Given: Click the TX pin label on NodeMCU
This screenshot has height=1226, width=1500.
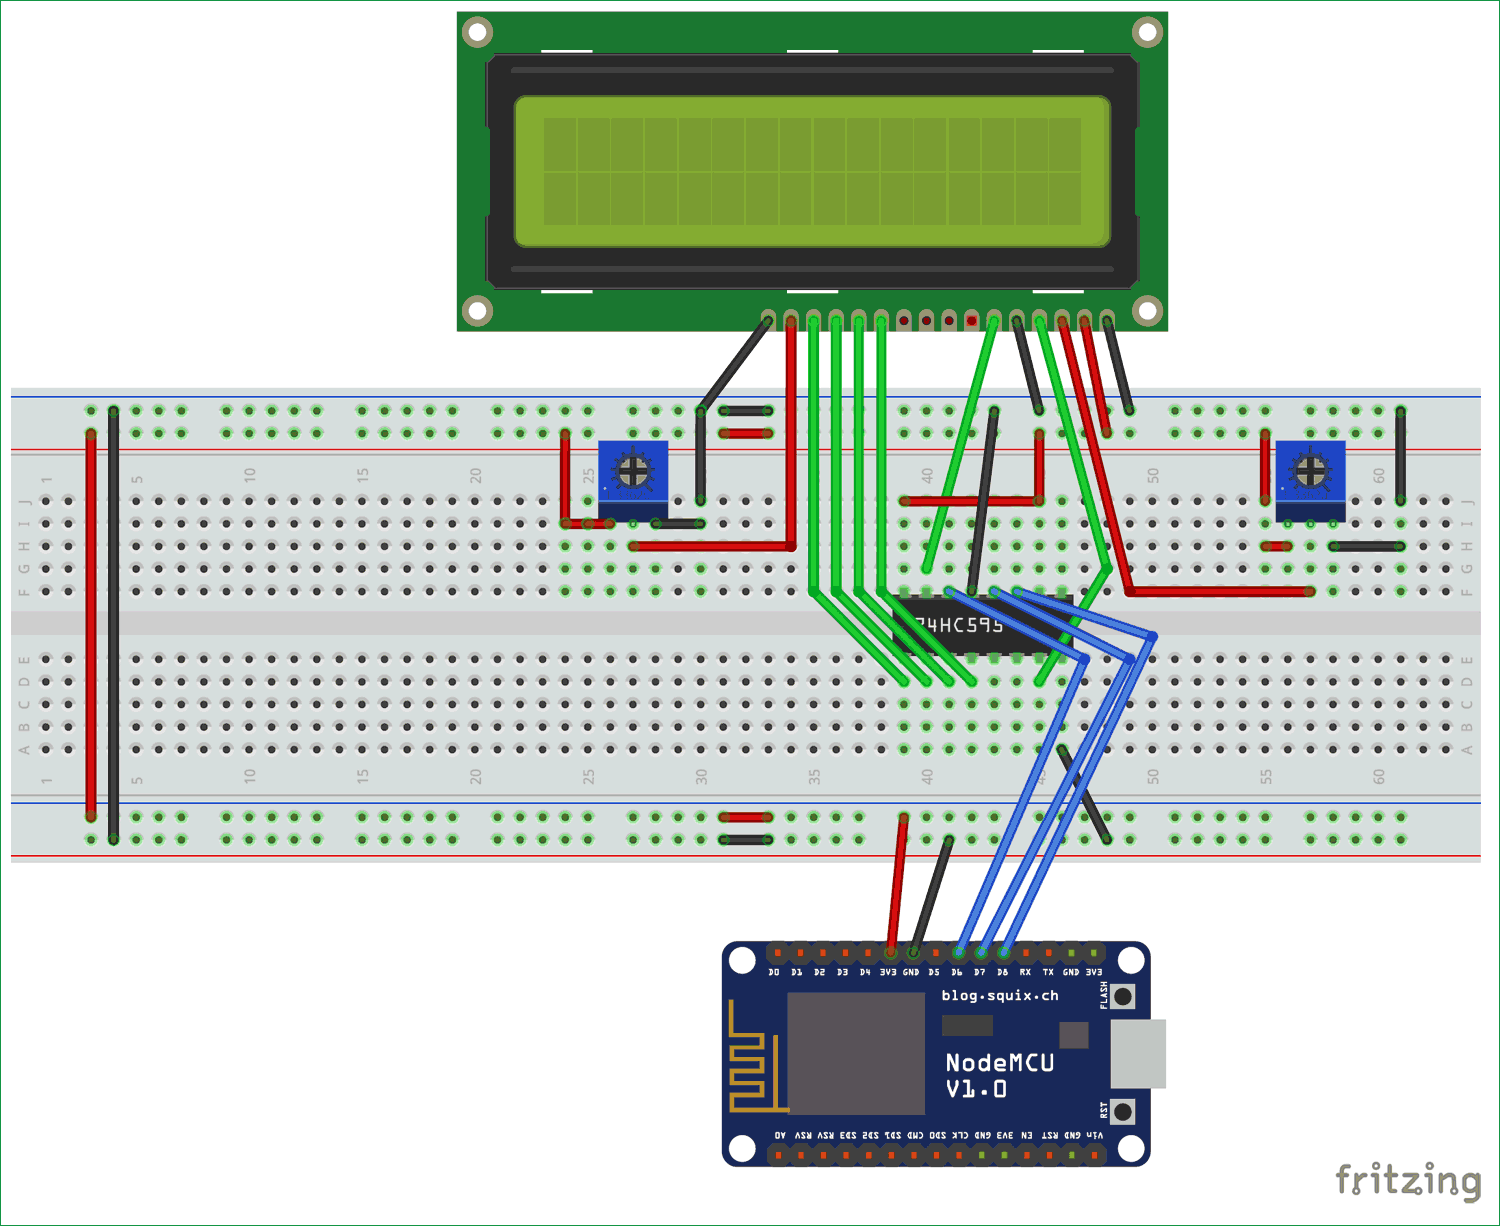Looking at the screenshot, I should tap(1048, 972).
